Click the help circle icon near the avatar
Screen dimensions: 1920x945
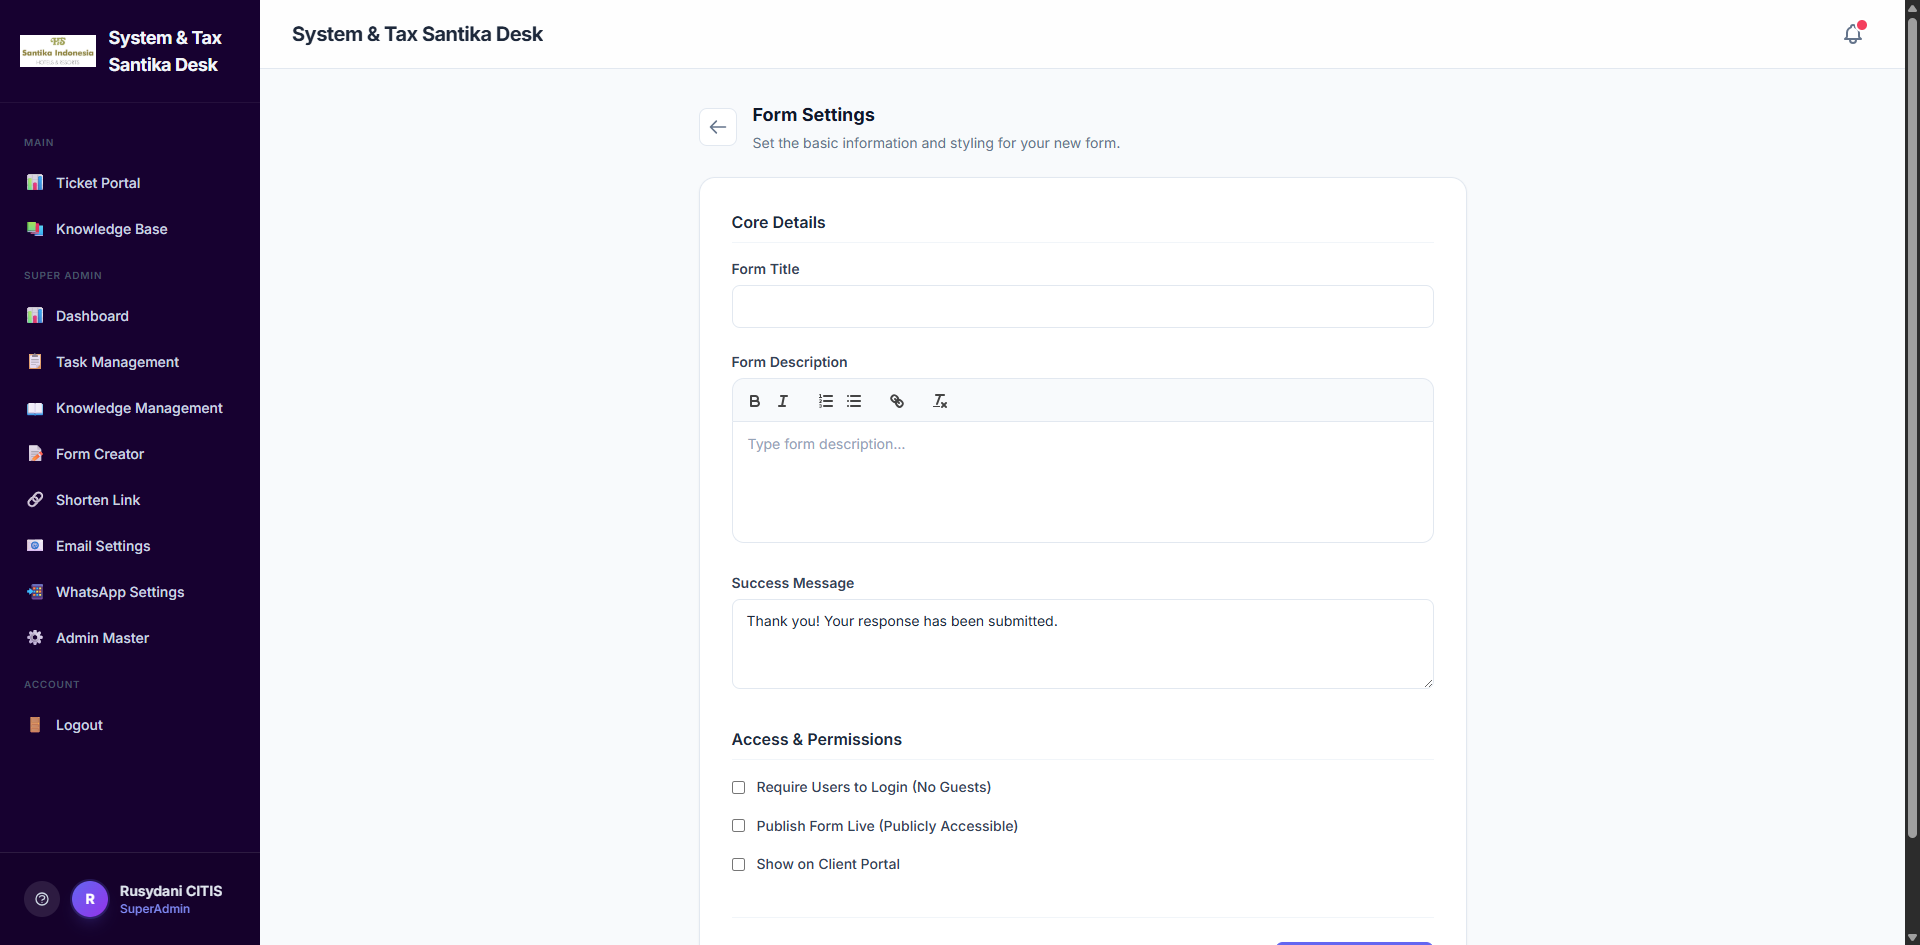41,898
